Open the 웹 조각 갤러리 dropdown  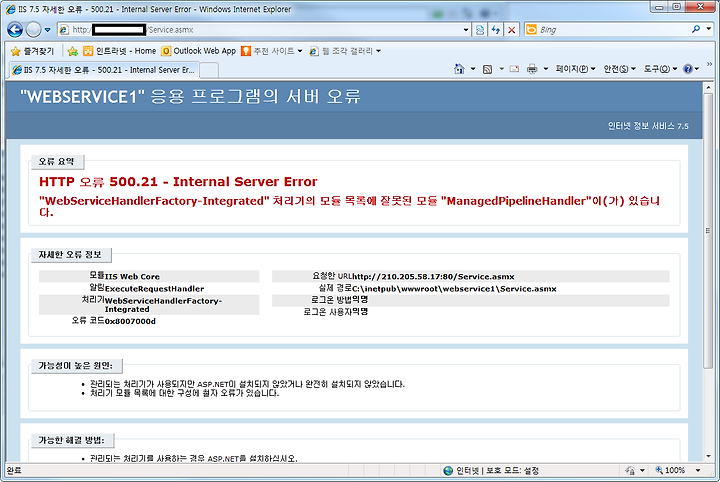click(345, 51)
